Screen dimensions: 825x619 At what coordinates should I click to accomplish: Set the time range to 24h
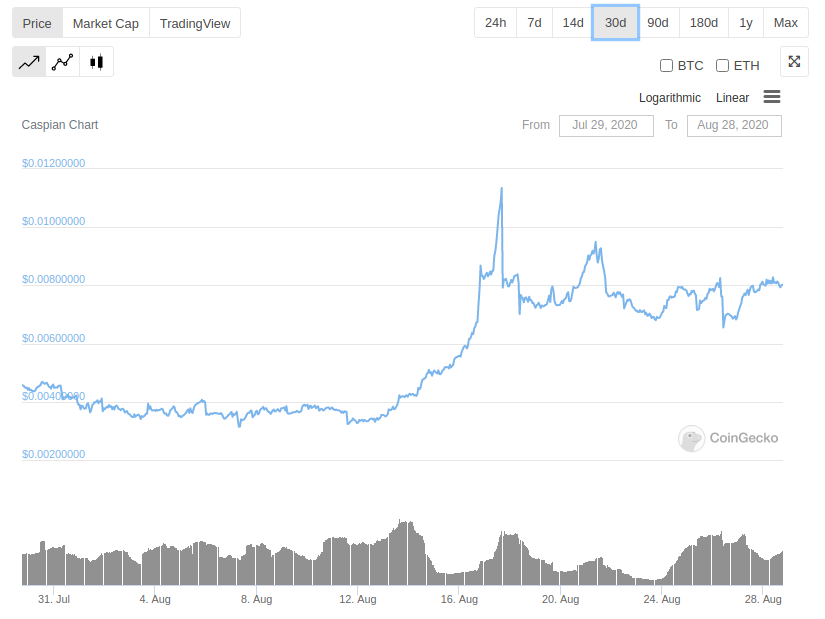(495, 22)
